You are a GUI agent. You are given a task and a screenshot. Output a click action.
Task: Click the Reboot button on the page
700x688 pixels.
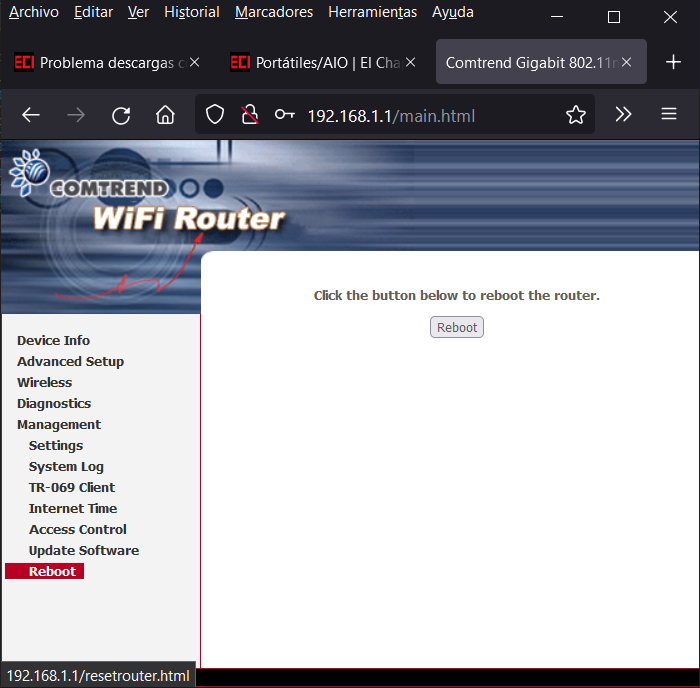click(457, 327)
